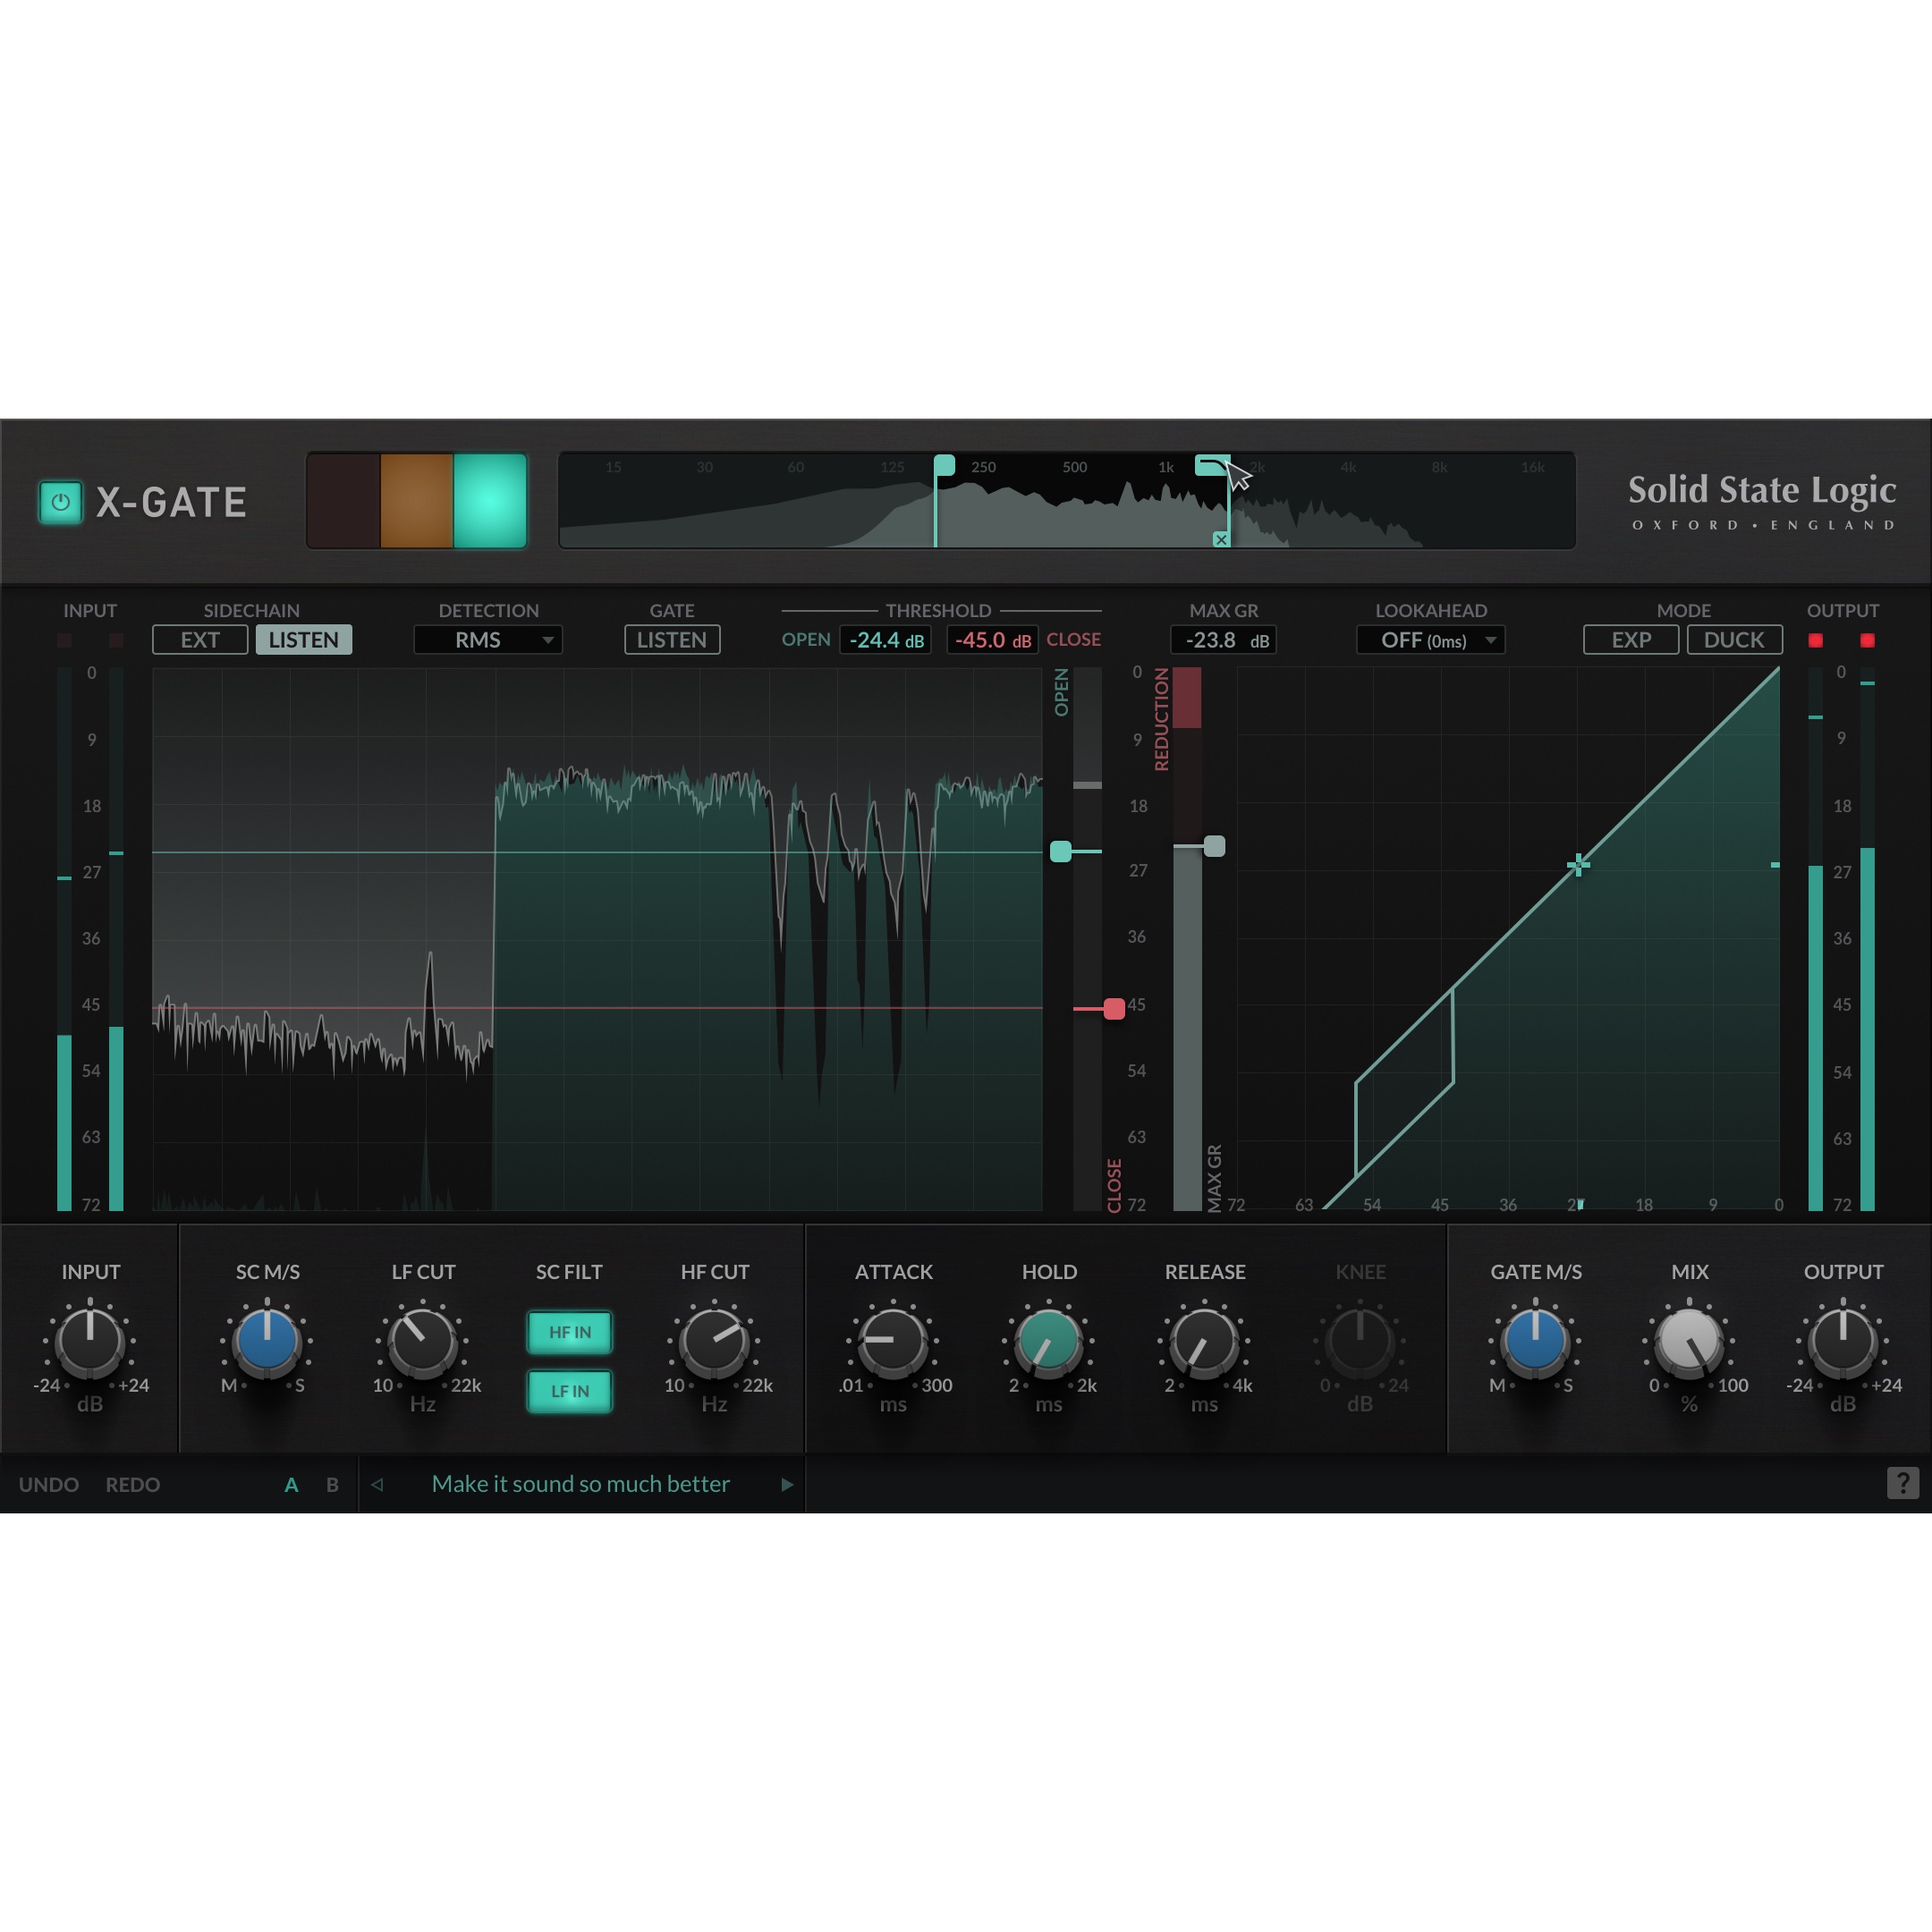
Task: Click the OPEN threshold slider handle
Action: coord(1062,851)
